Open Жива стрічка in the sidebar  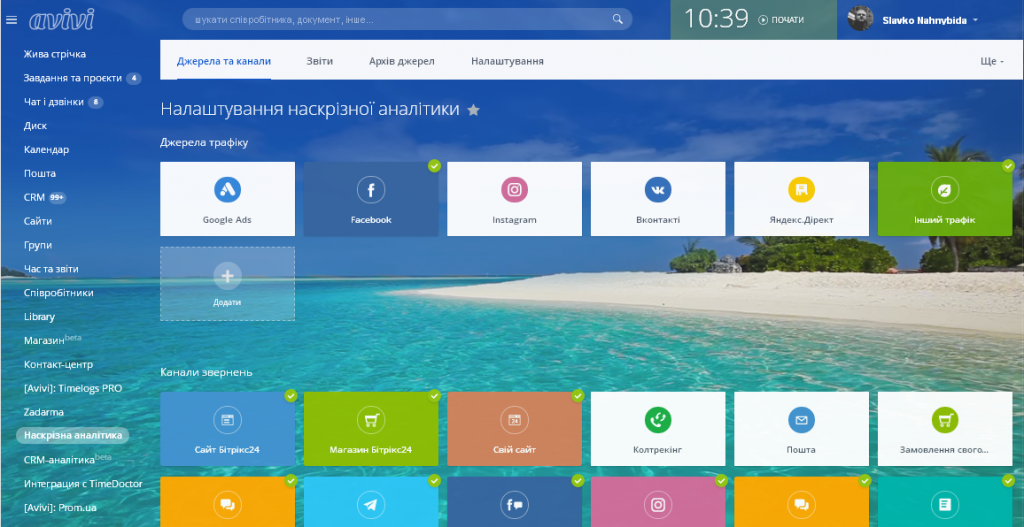click(55, 54)
